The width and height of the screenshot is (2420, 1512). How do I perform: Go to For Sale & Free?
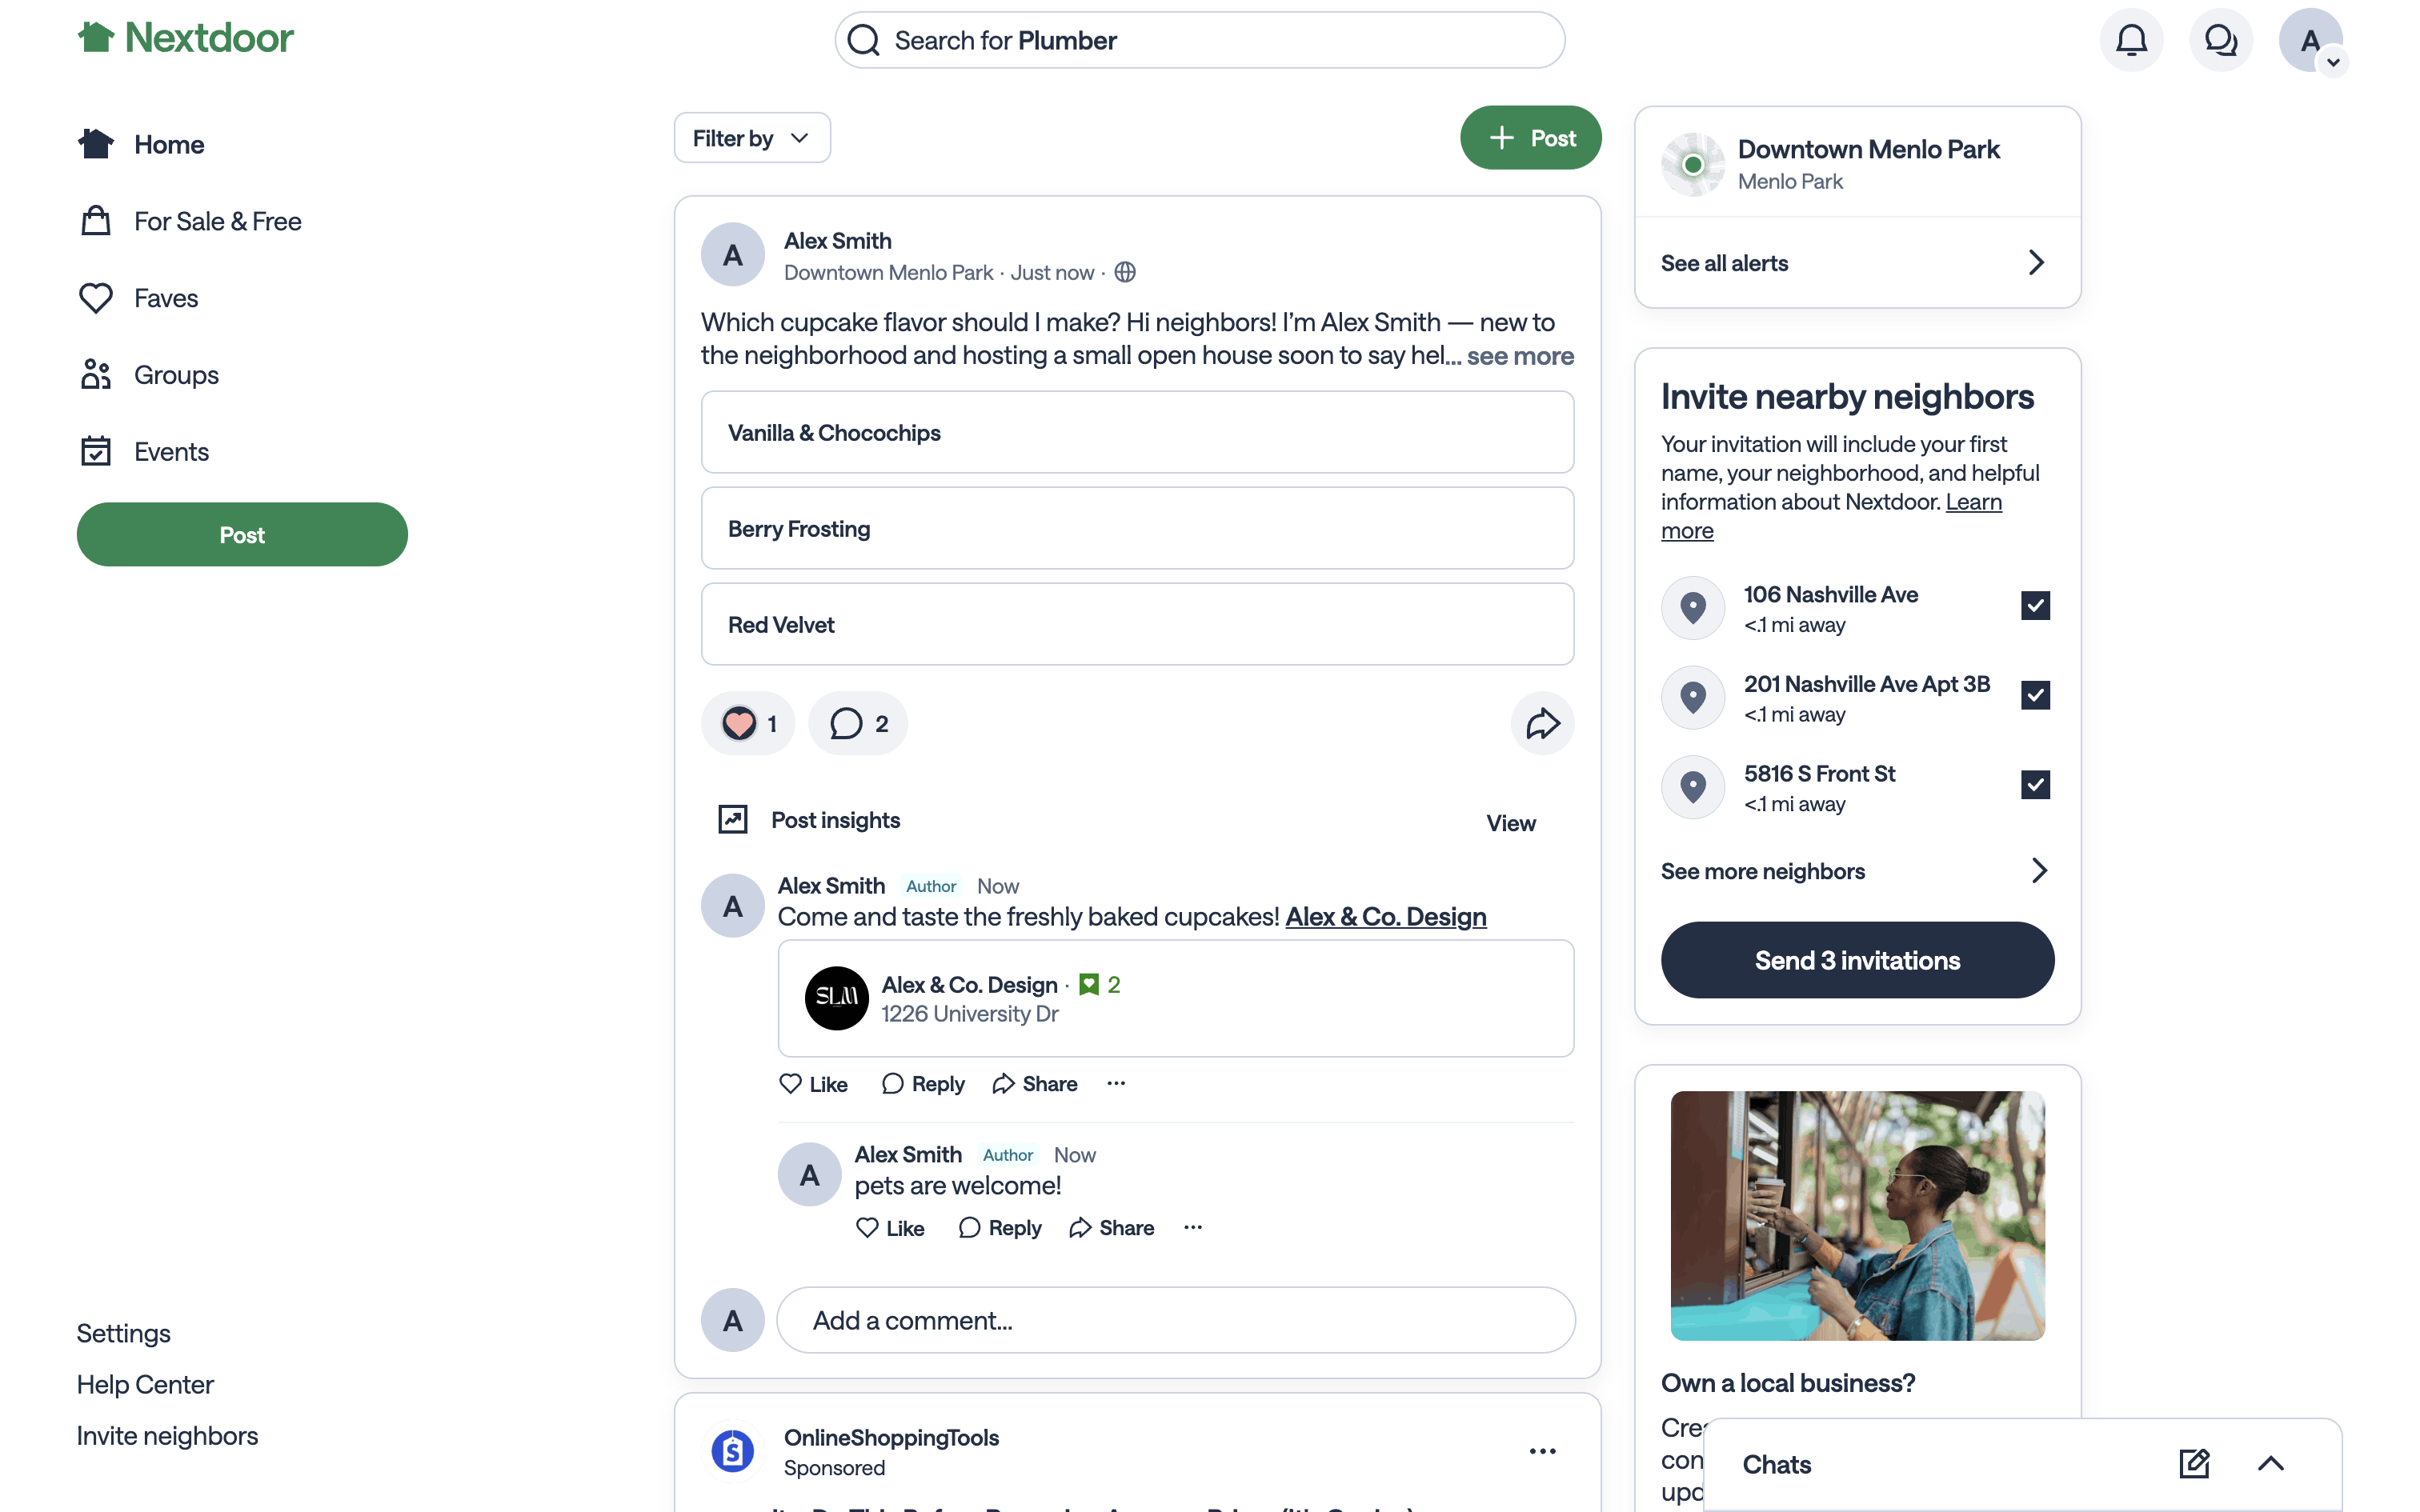(x=217, y=221)
